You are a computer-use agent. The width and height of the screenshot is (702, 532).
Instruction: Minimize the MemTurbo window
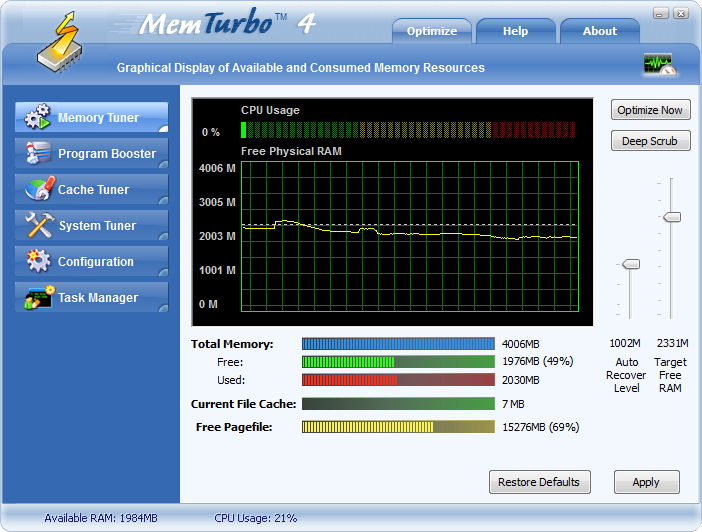click(x=660, y=13)
